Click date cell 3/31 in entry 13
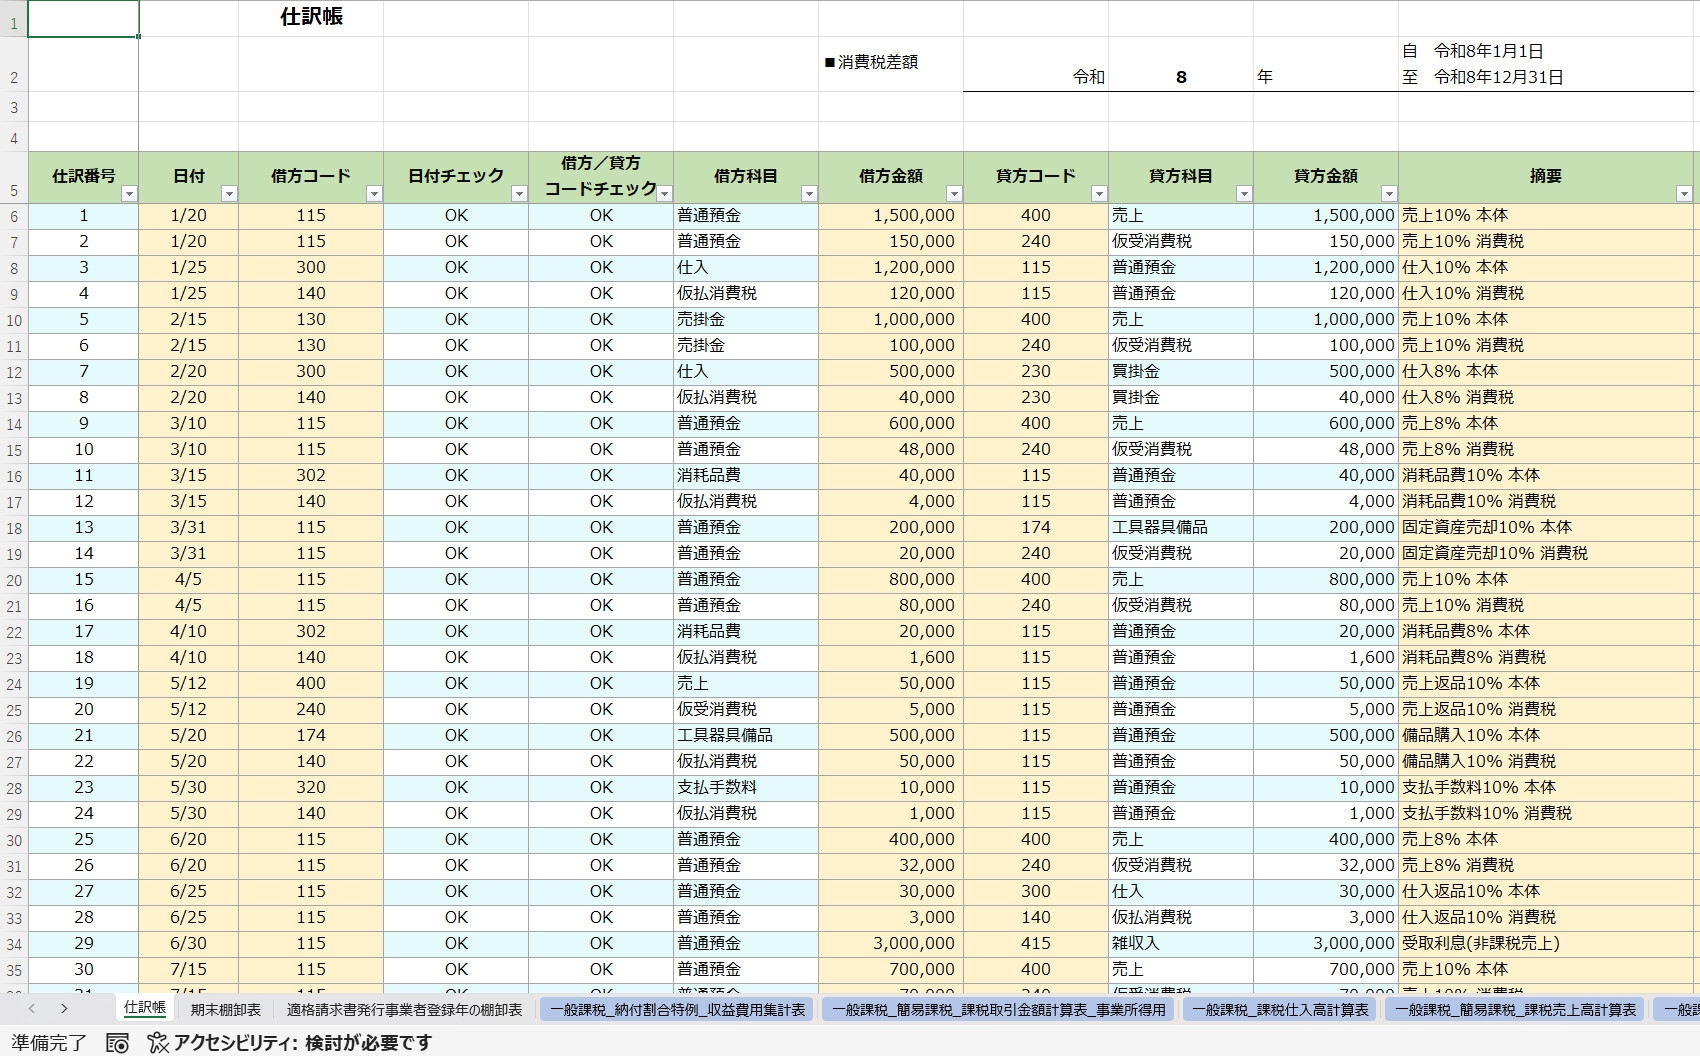 (x=189, y=527)
